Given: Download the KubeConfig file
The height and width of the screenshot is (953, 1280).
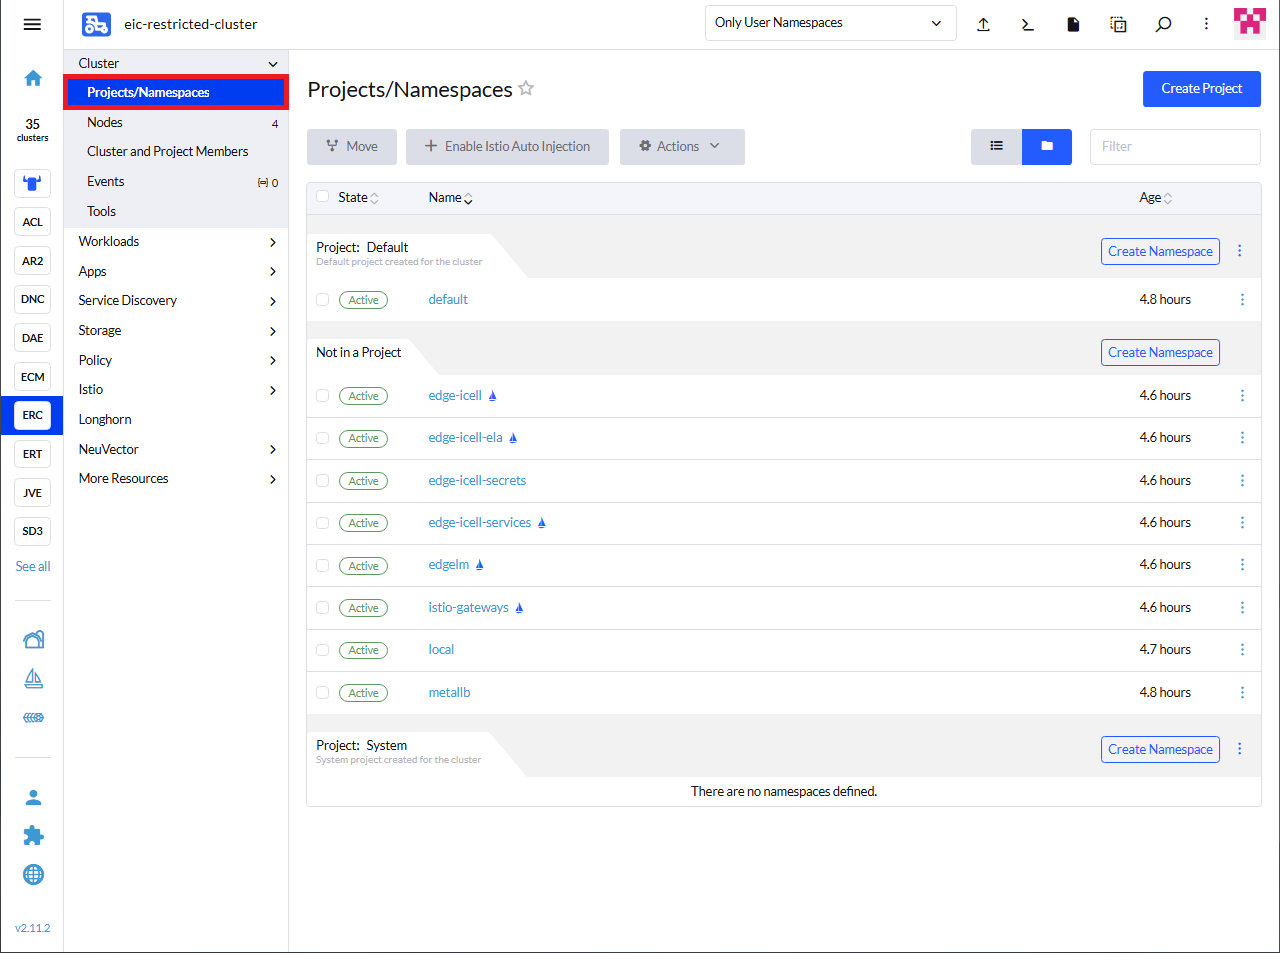Looking at the screenshot, I should pos(1072,24).
